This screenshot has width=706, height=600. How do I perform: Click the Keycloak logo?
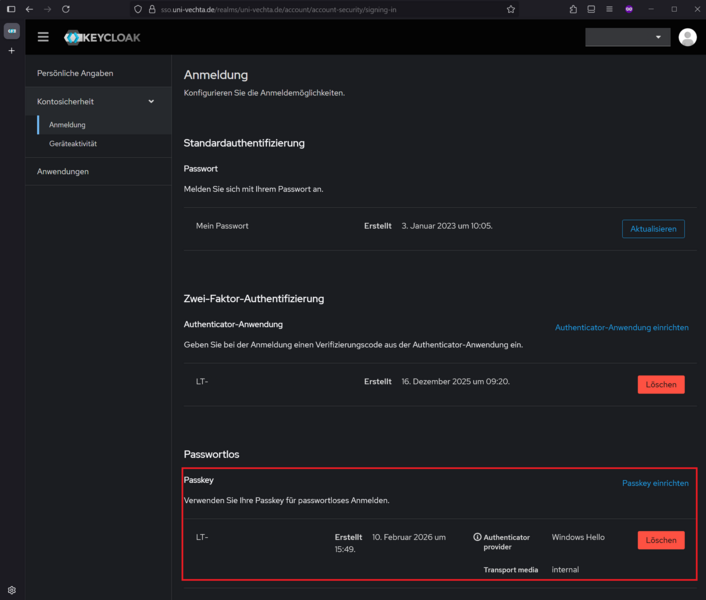tap(105, 38)
